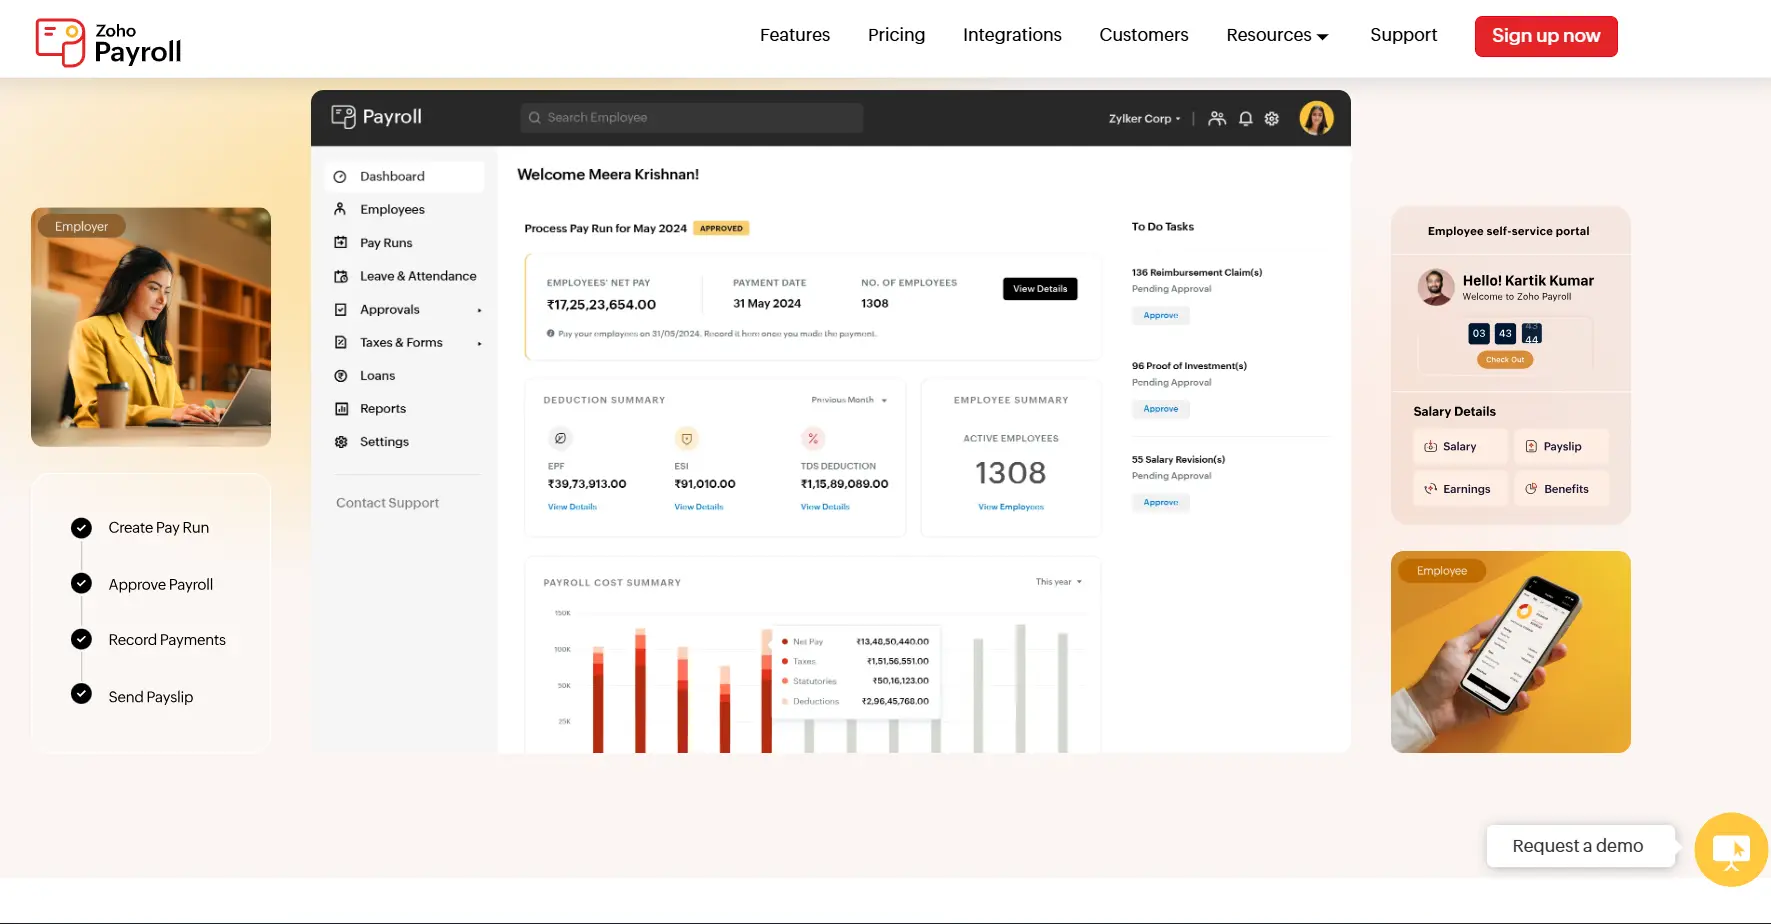Click the settings gear icon in header
Image resolution: width=1771 pixels, height=924 pixels.
pyautogui.click(x=1272, y=119)
